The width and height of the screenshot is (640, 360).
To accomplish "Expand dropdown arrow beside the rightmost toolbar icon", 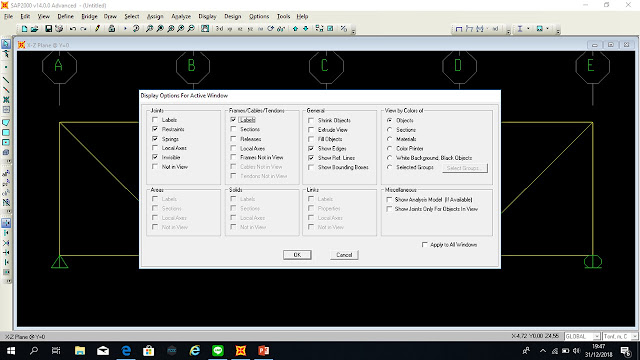I will pos(548,29).
